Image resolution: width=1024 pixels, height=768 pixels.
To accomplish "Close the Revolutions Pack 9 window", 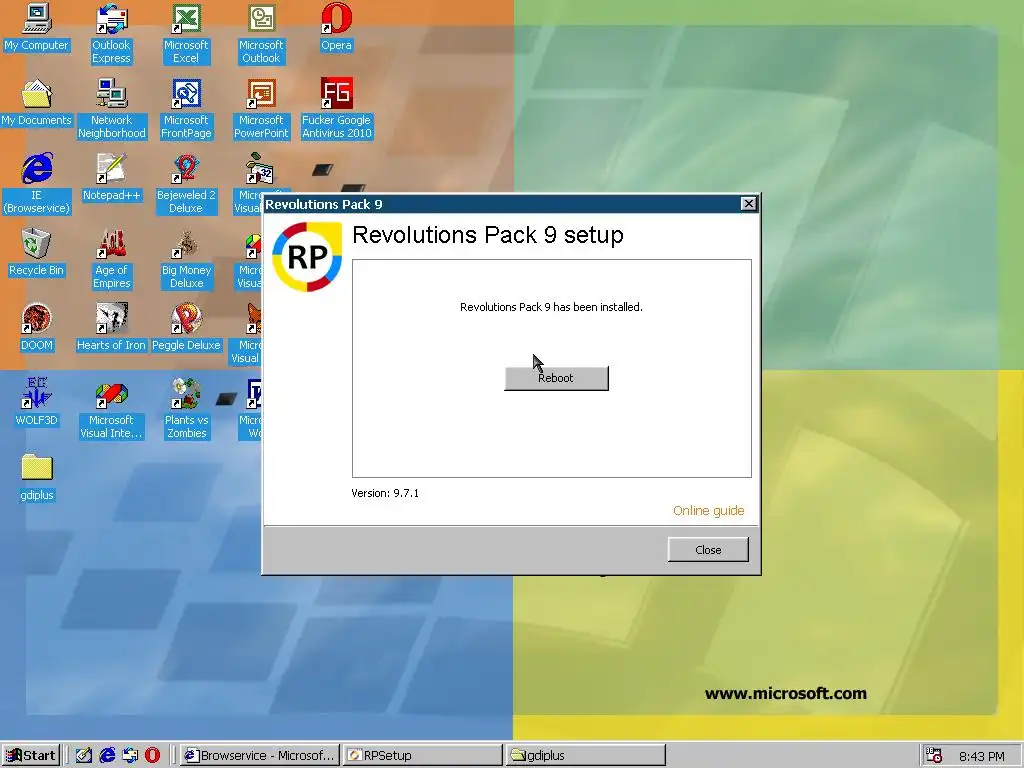I will click(x=748, y=204).
